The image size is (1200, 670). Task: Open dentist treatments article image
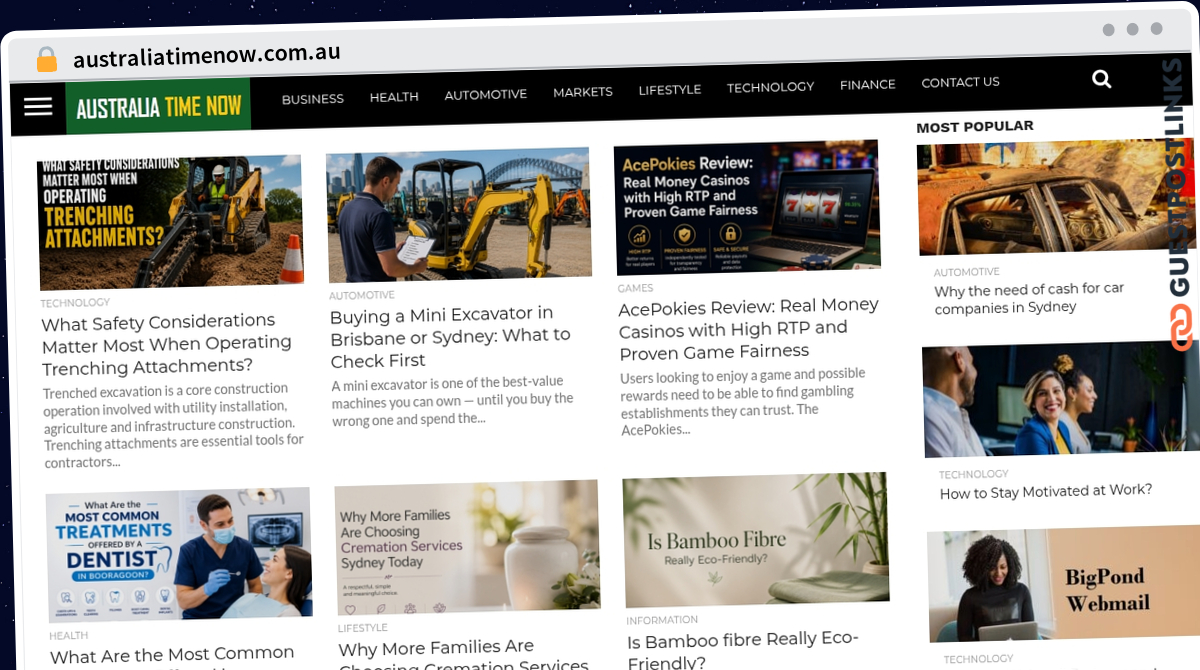point(179,555)
